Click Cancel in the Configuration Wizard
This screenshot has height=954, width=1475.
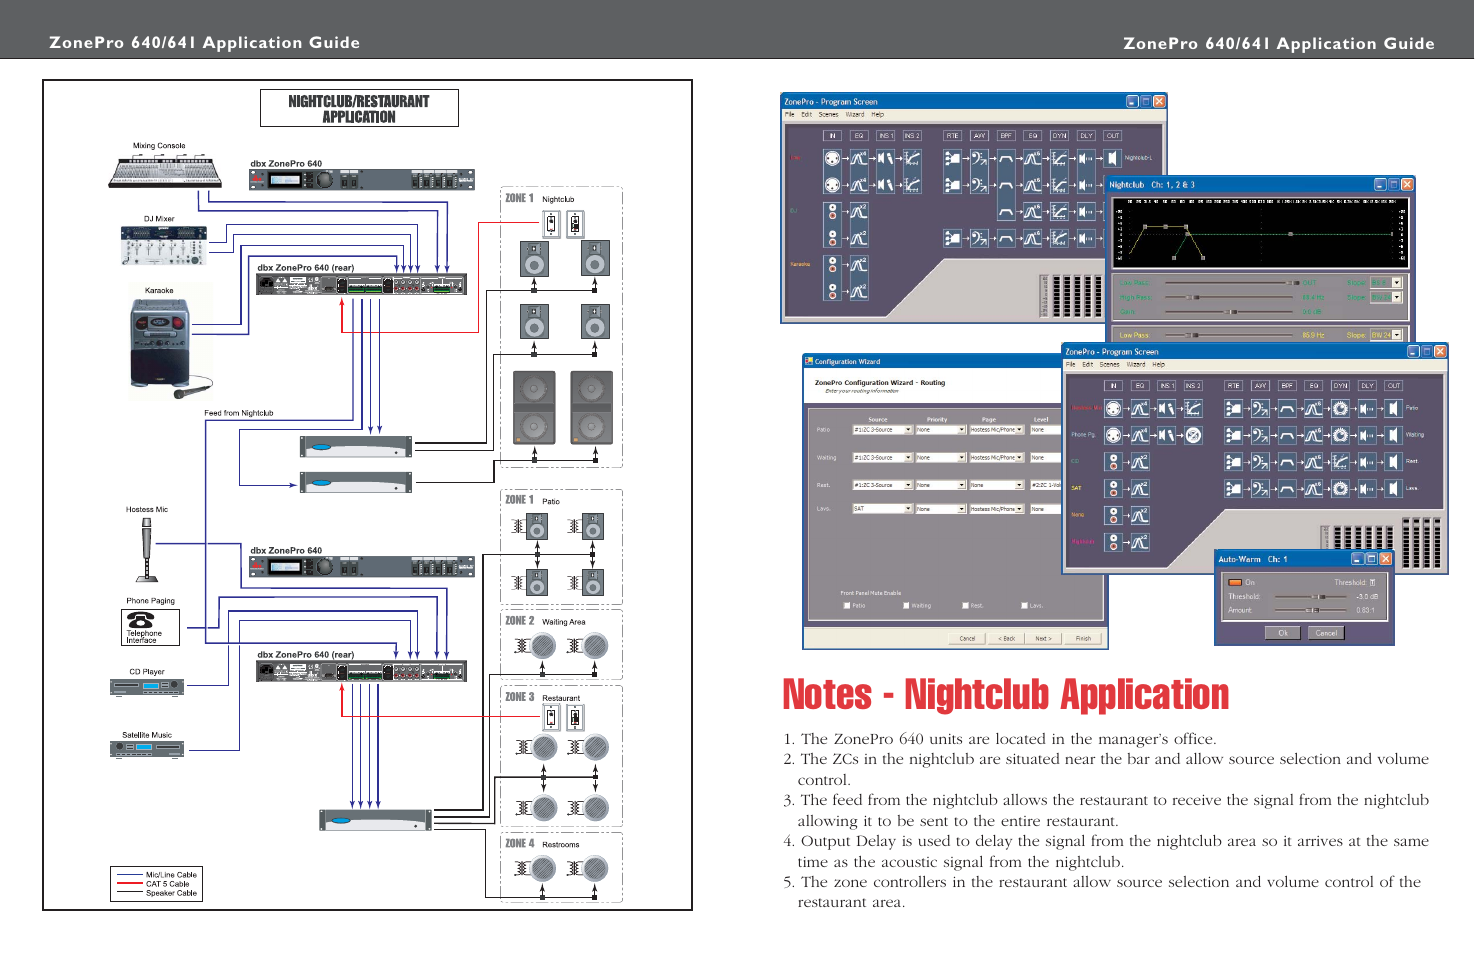967,638
